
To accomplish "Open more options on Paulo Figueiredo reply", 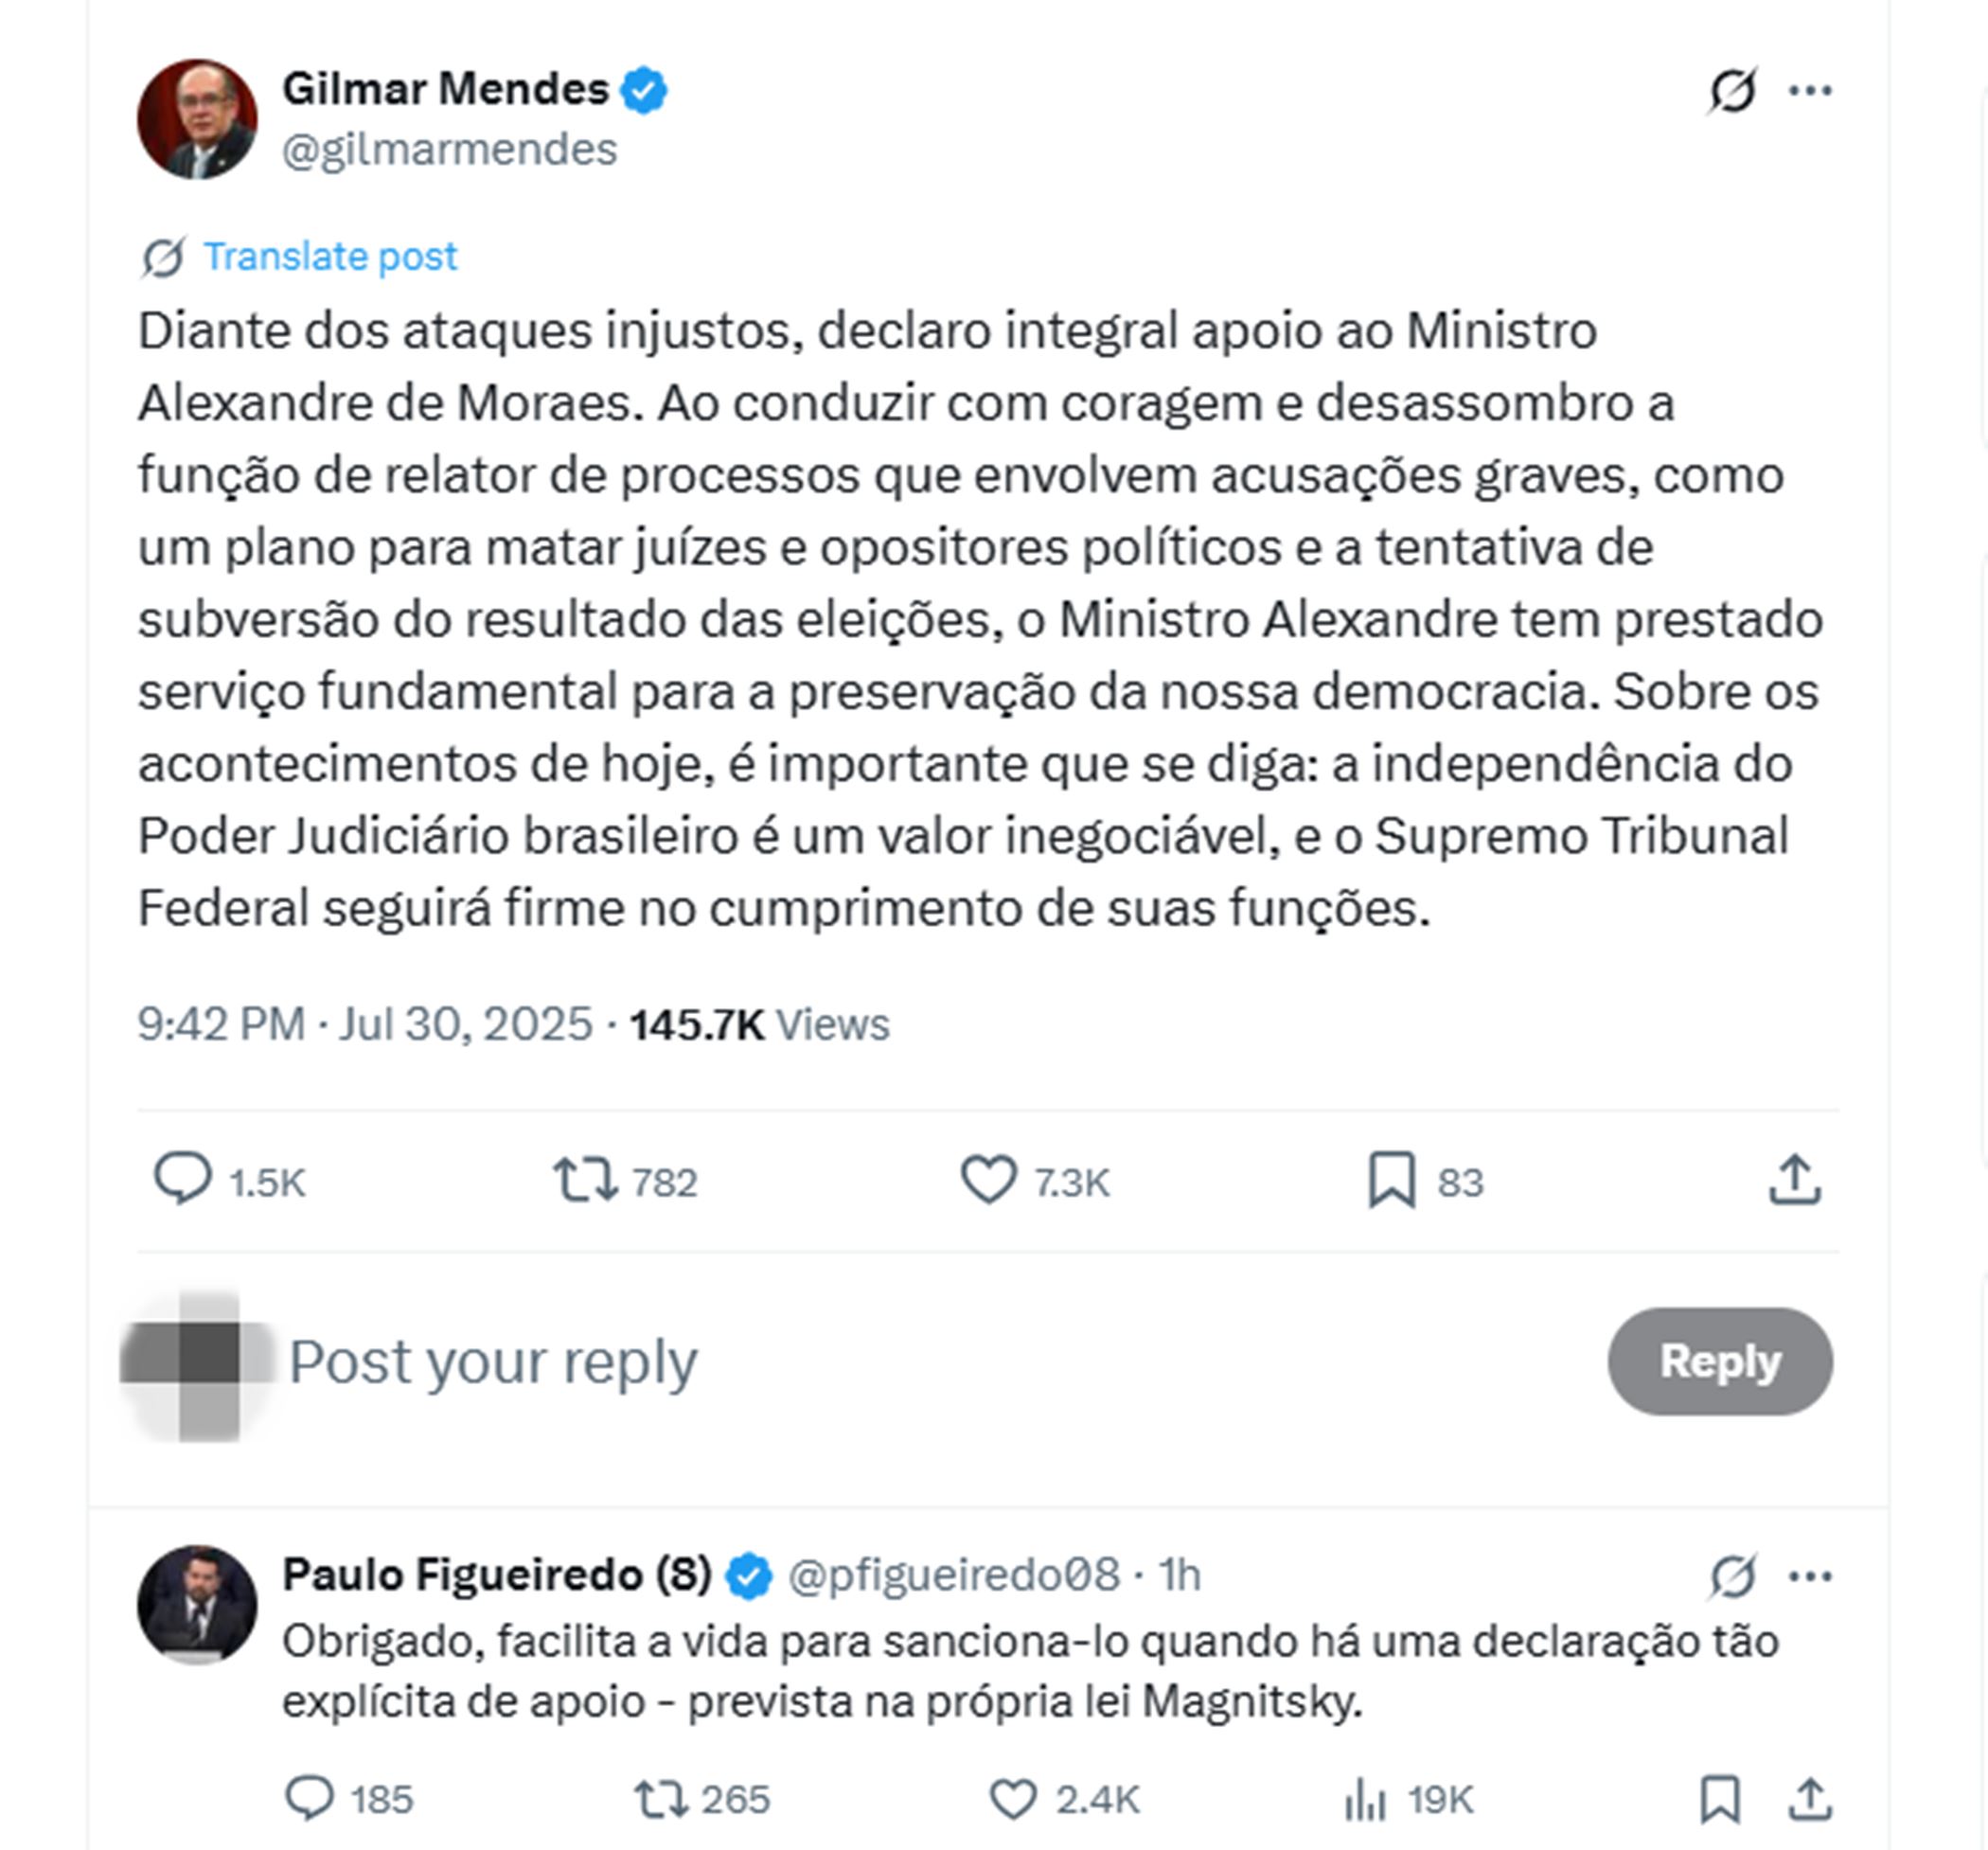I will tap(1810, 1577).
